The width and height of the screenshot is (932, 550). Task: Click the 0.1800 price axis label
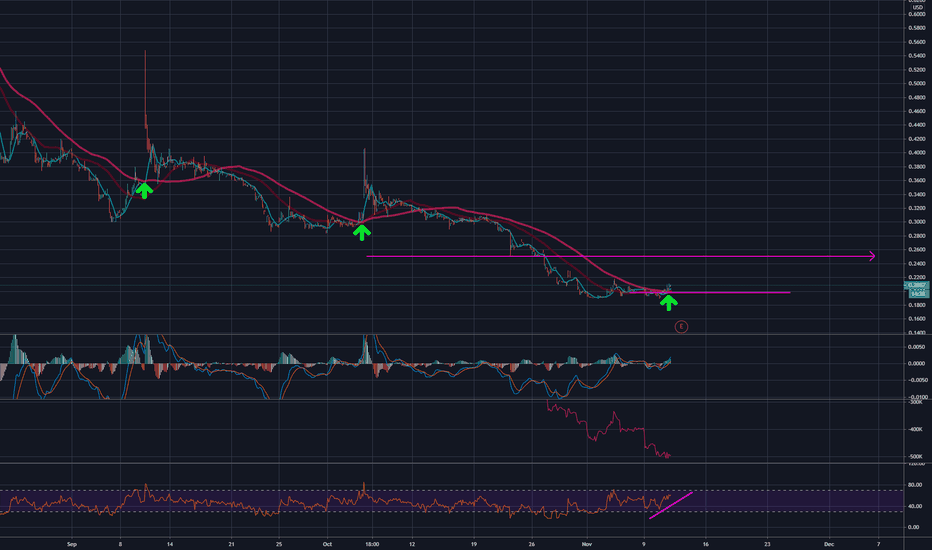pyautogui.click(x=917, y=305)
